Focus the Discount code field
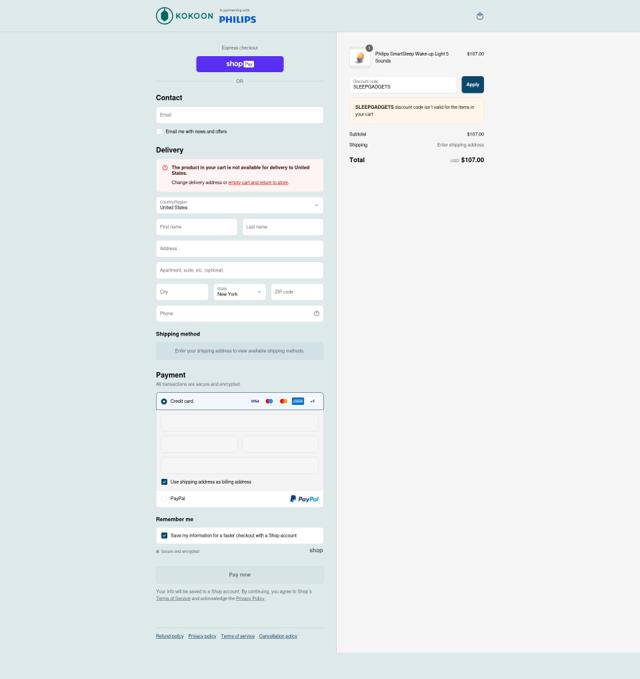 pyautogui.click(x=403, y=85)
